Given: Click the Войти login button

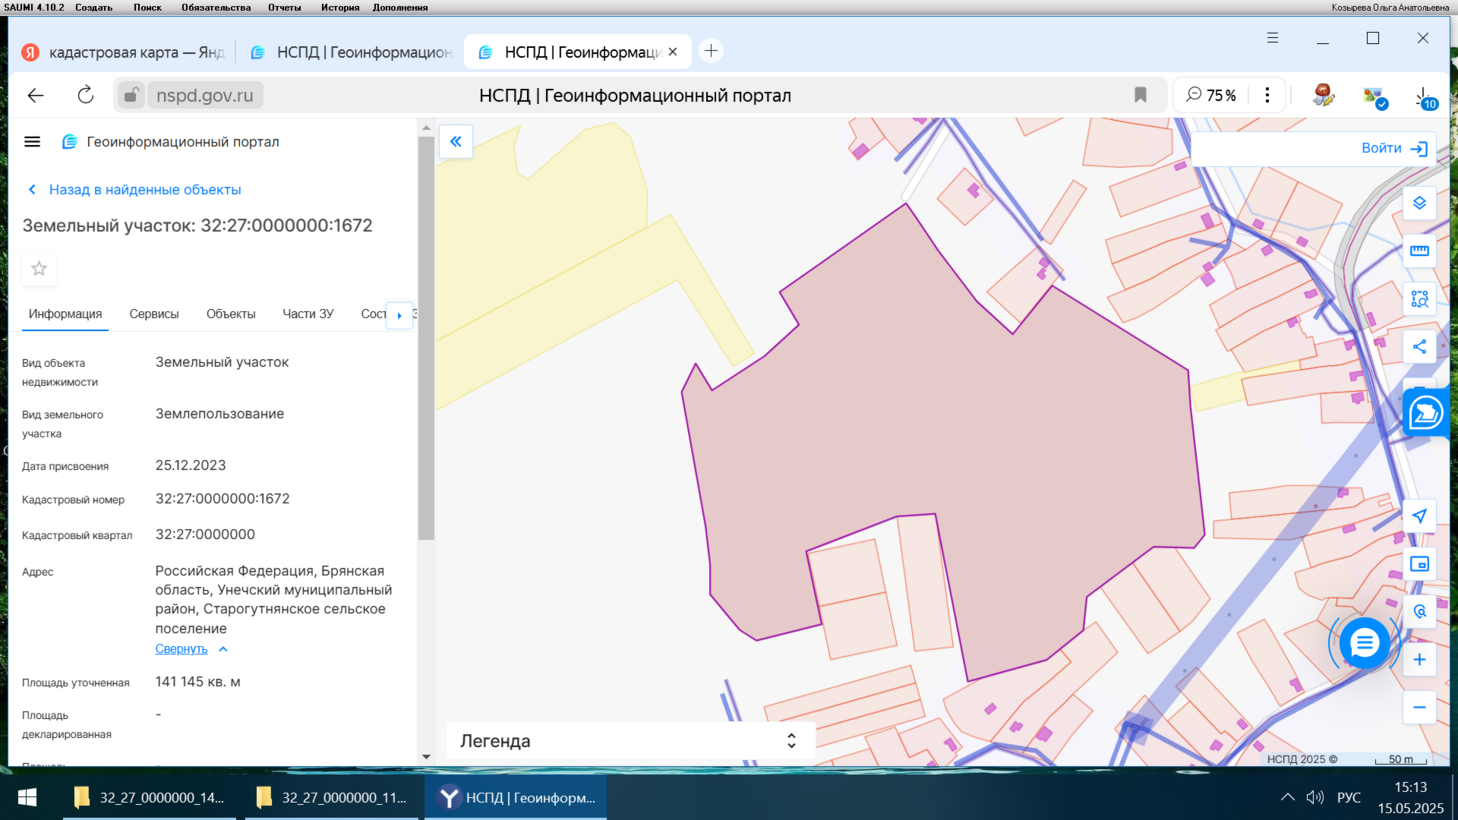Looking at the screenshot, I should (x=1394, y=148).
